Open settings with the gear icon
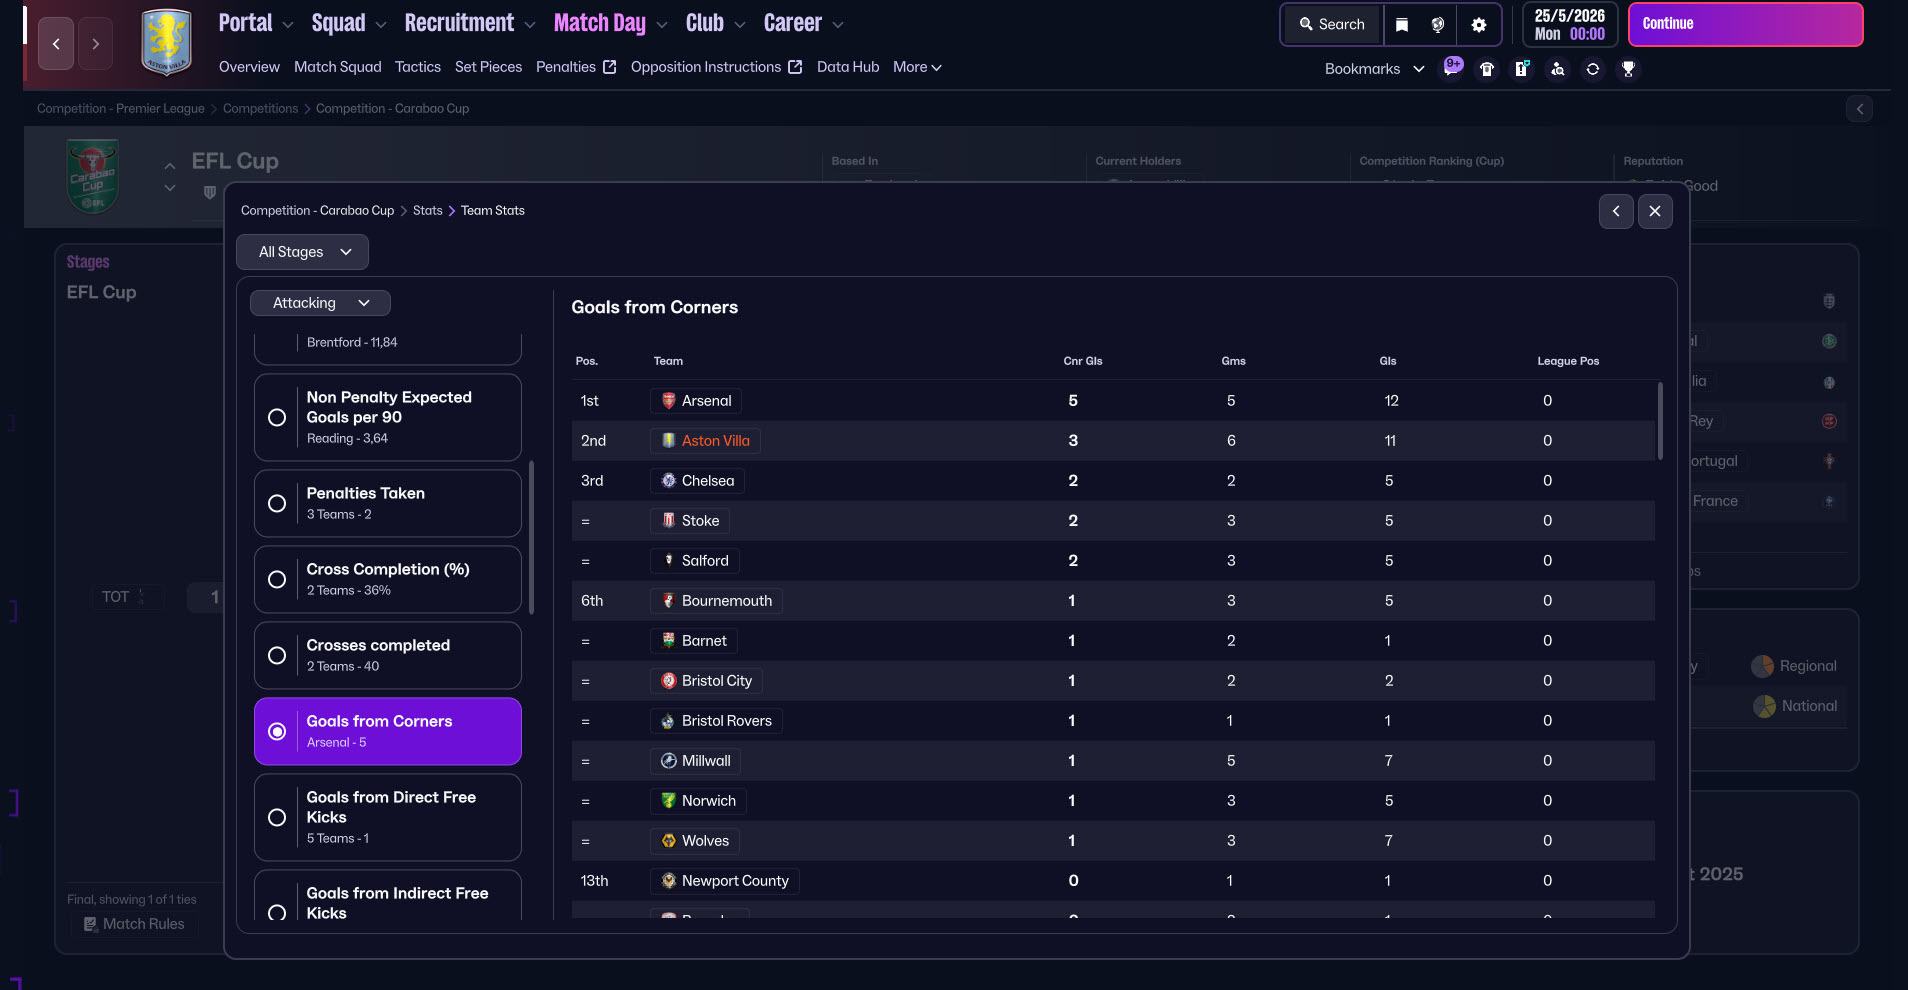 click(1479, 25)
